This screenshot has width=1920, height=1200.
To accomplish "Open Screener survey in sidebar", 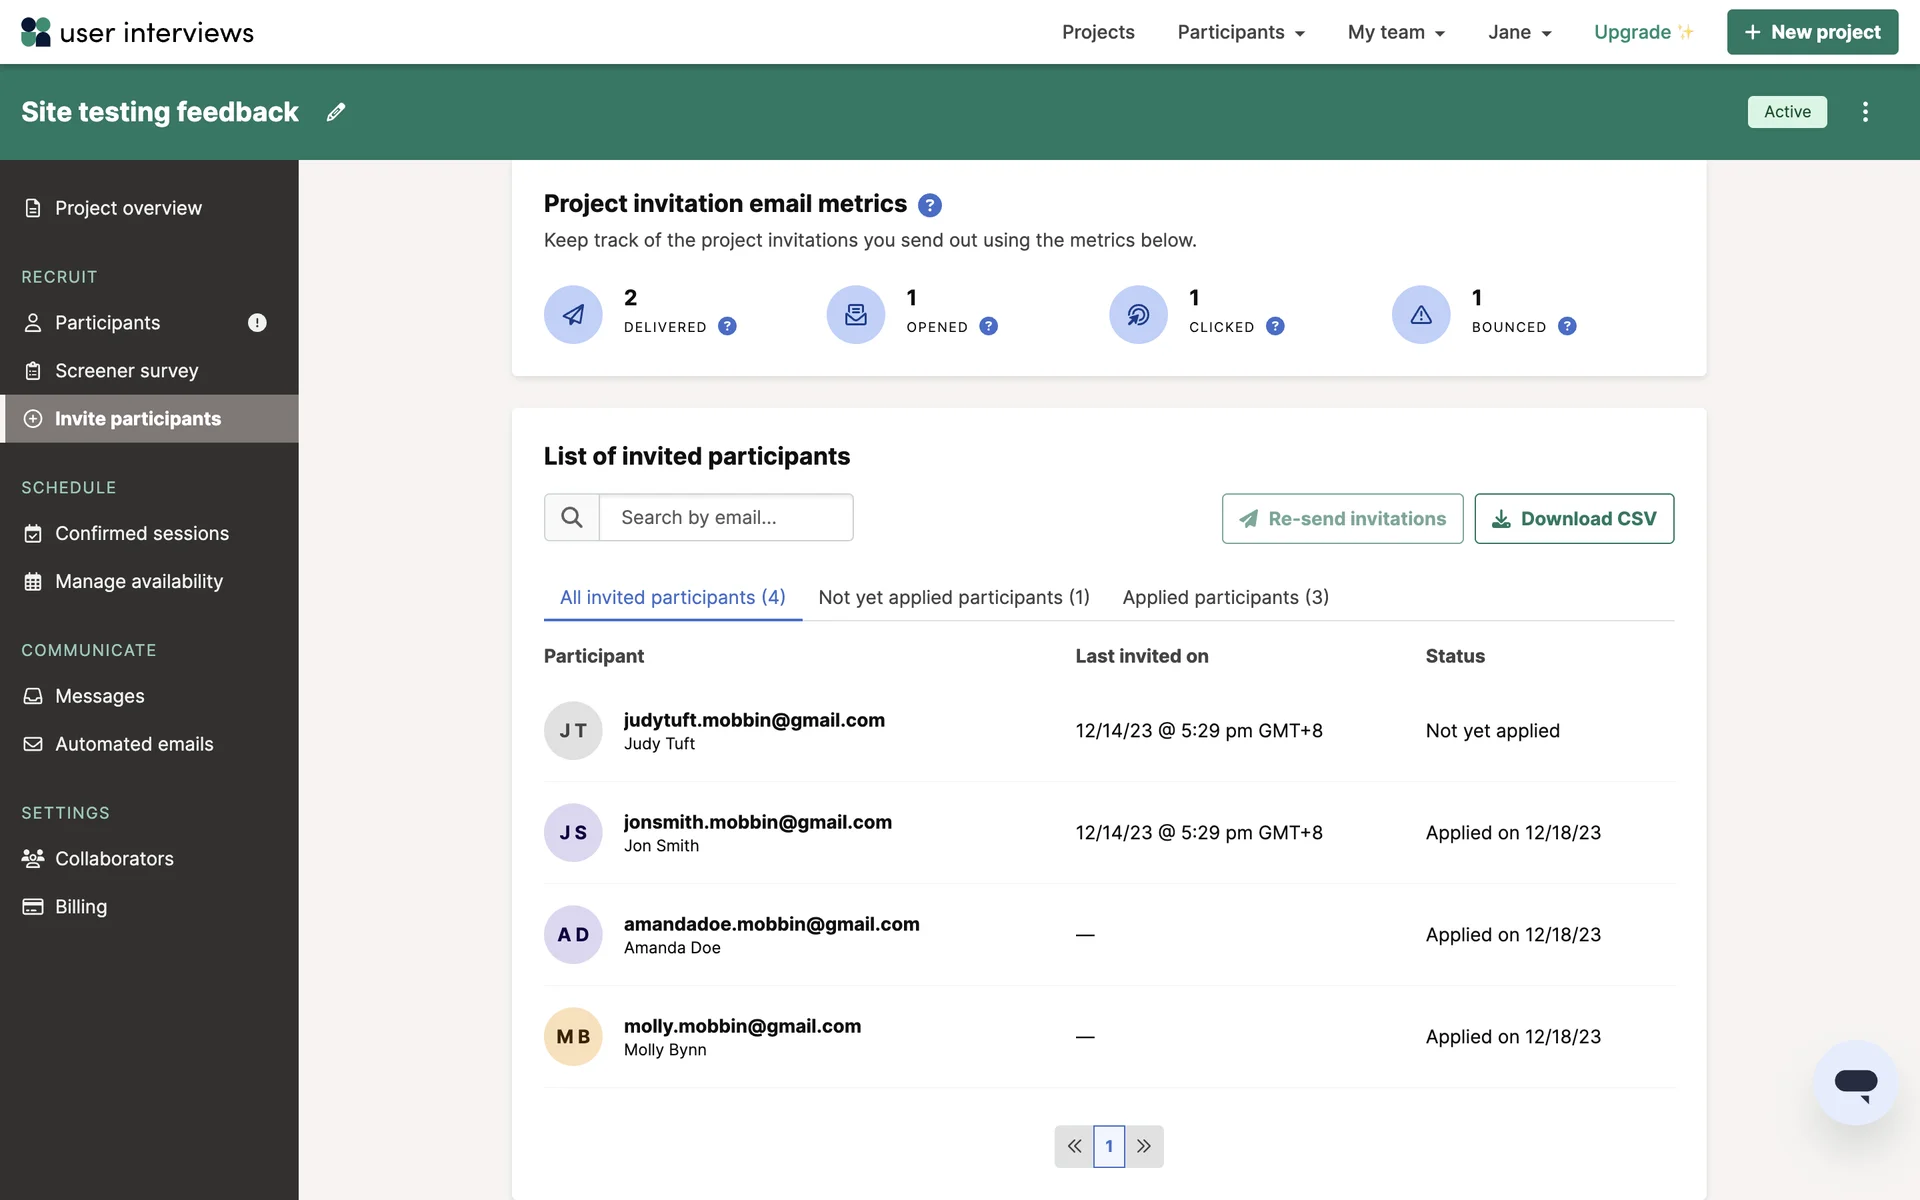I will point(126,370).
